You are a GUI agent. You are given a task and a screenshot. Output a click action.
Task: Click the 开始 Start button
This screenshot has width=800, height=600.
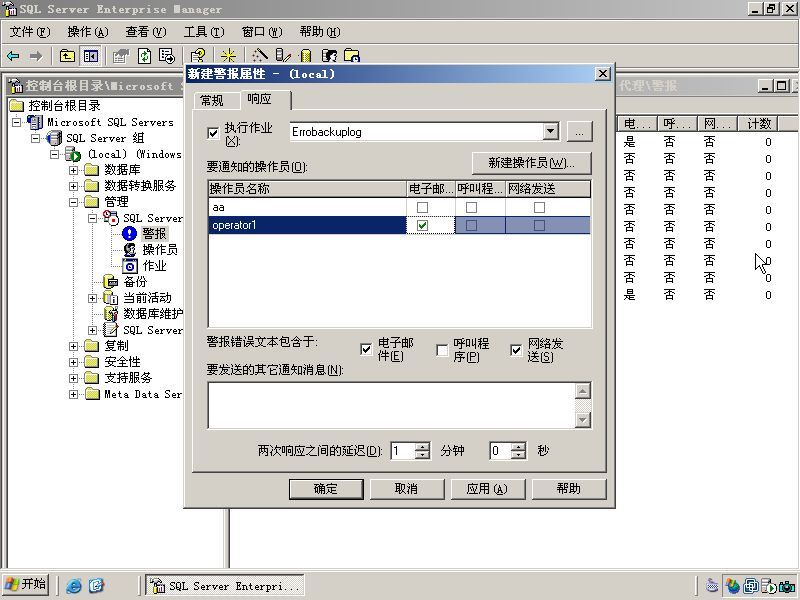pos(26,585)
